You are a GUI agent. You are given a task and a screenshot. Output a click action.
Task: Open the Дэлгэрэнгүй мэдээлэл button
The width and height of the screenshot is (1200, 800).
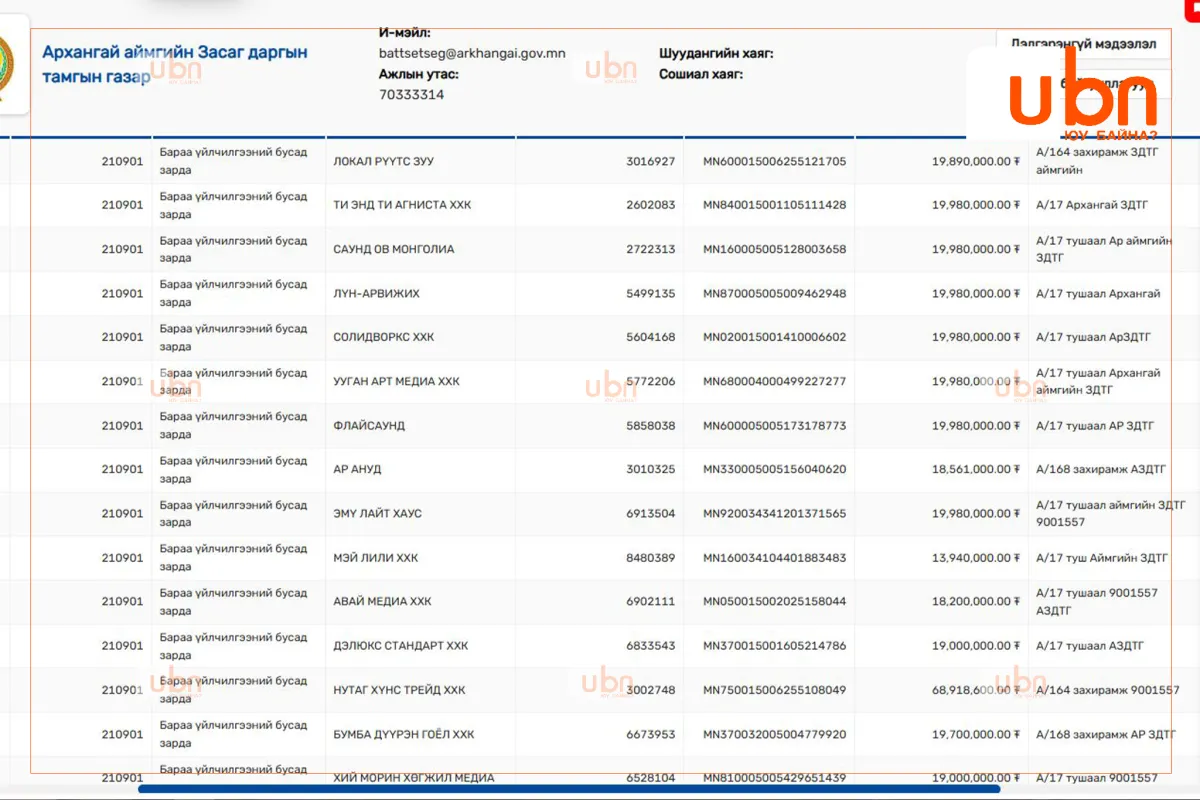pos(1083,44)
